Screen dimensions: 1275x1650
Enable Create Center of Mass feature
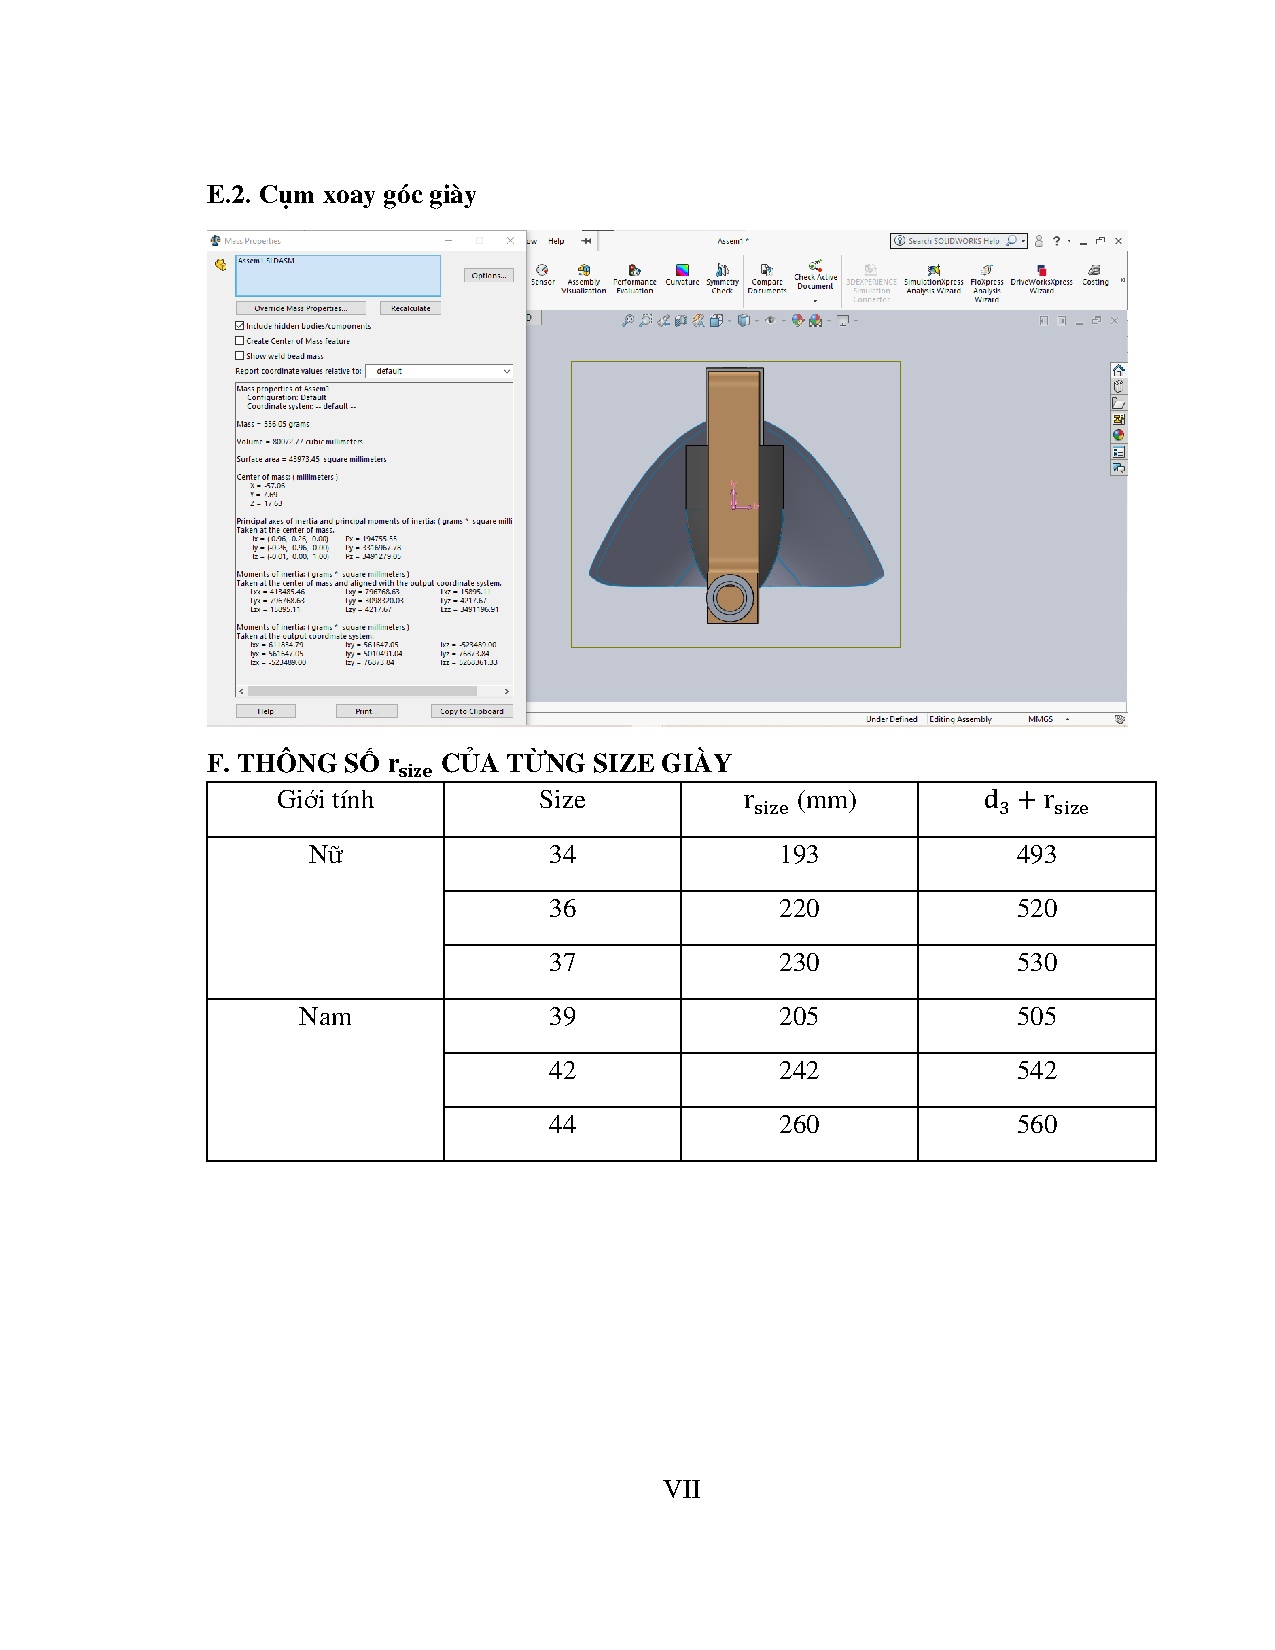tap(240, 341)
